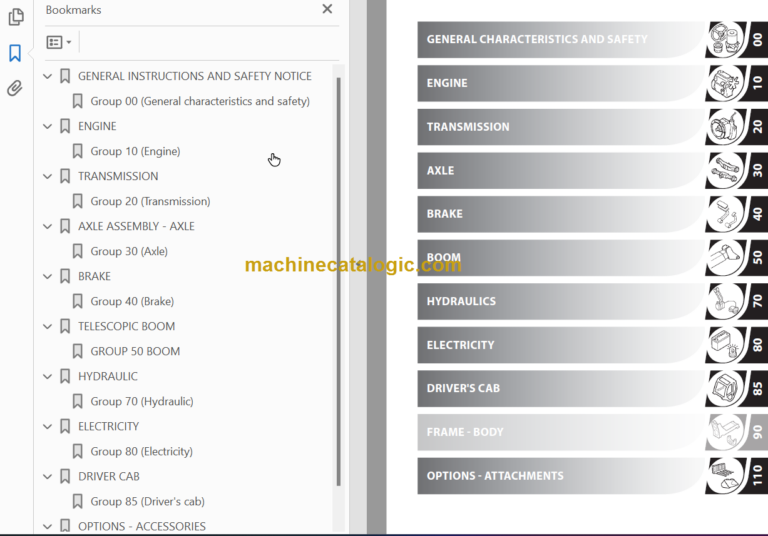Click the battery illustration icon for group 80
Viewport: 768px width, 536px height.
point(725,345)
